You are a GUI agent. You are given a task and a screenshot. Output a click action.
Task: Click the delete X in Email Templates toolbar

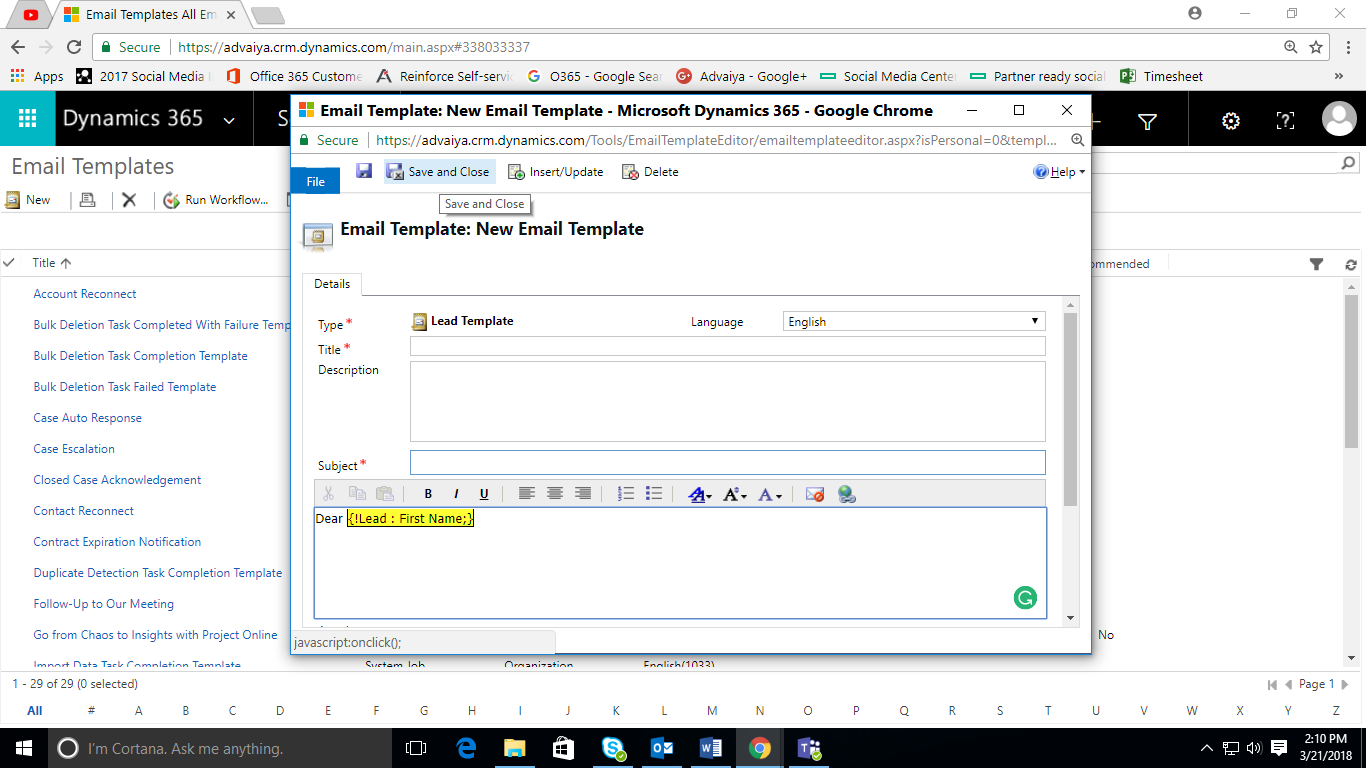pyautogui.click(x=129, y=200)
